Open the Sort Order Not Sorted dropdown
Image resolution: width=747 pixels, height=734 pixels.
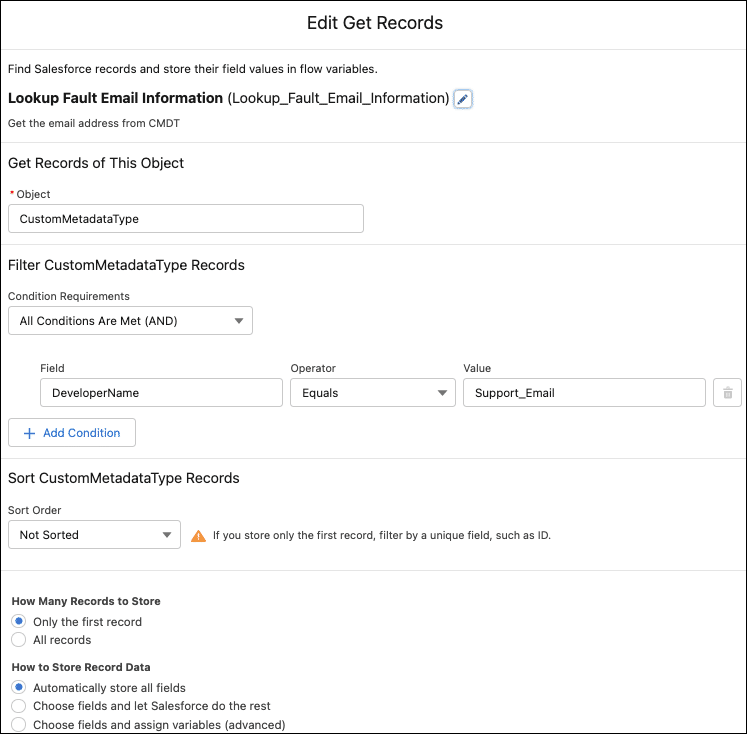click(x=94, y=534)
